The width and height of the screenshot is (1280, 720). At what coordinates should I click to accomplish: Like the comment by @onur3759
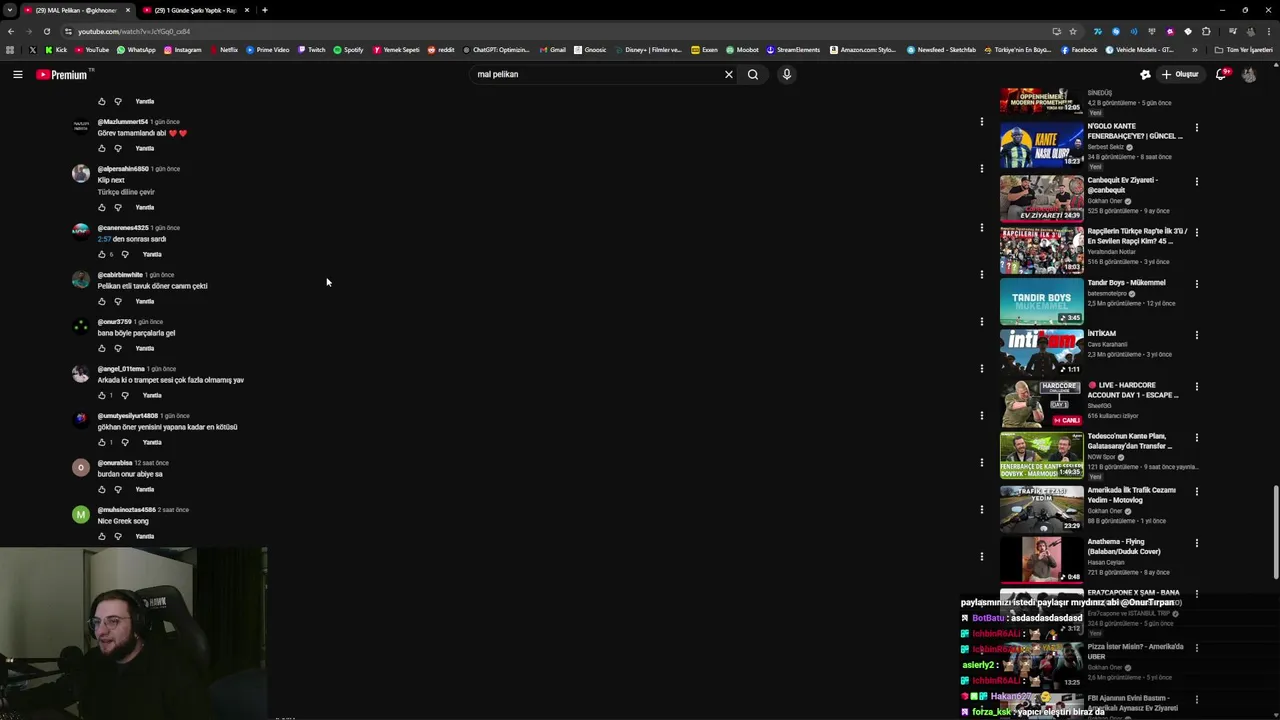[x=101, y=348]
